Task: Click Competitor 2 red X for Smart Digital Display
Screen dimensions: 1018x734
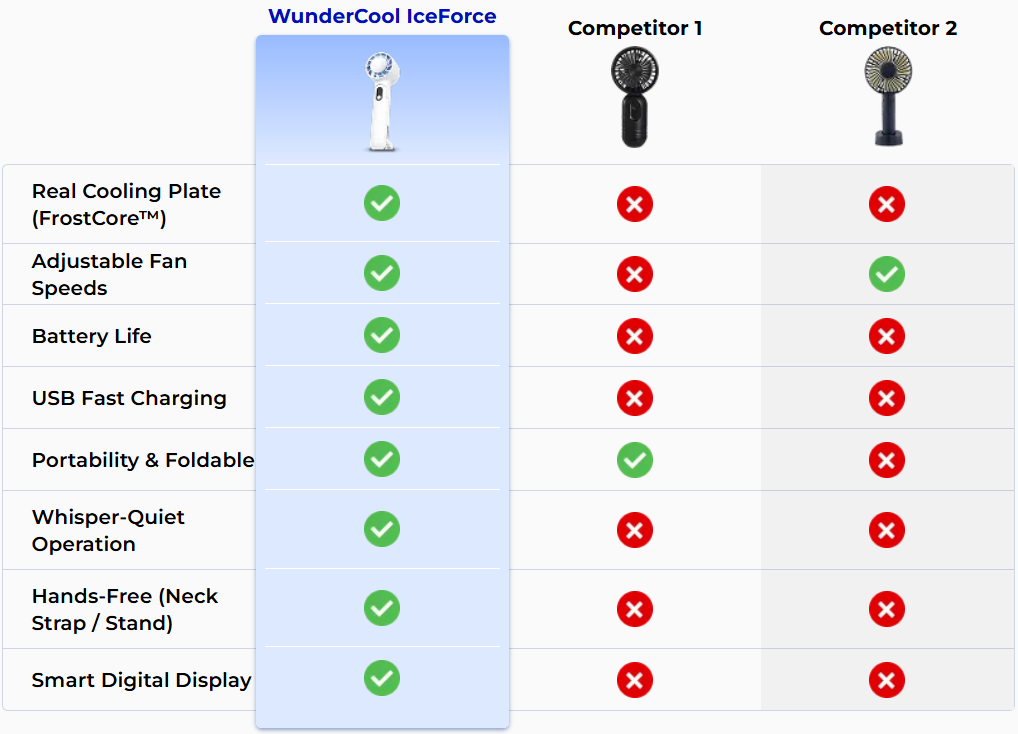Action: 887,680
